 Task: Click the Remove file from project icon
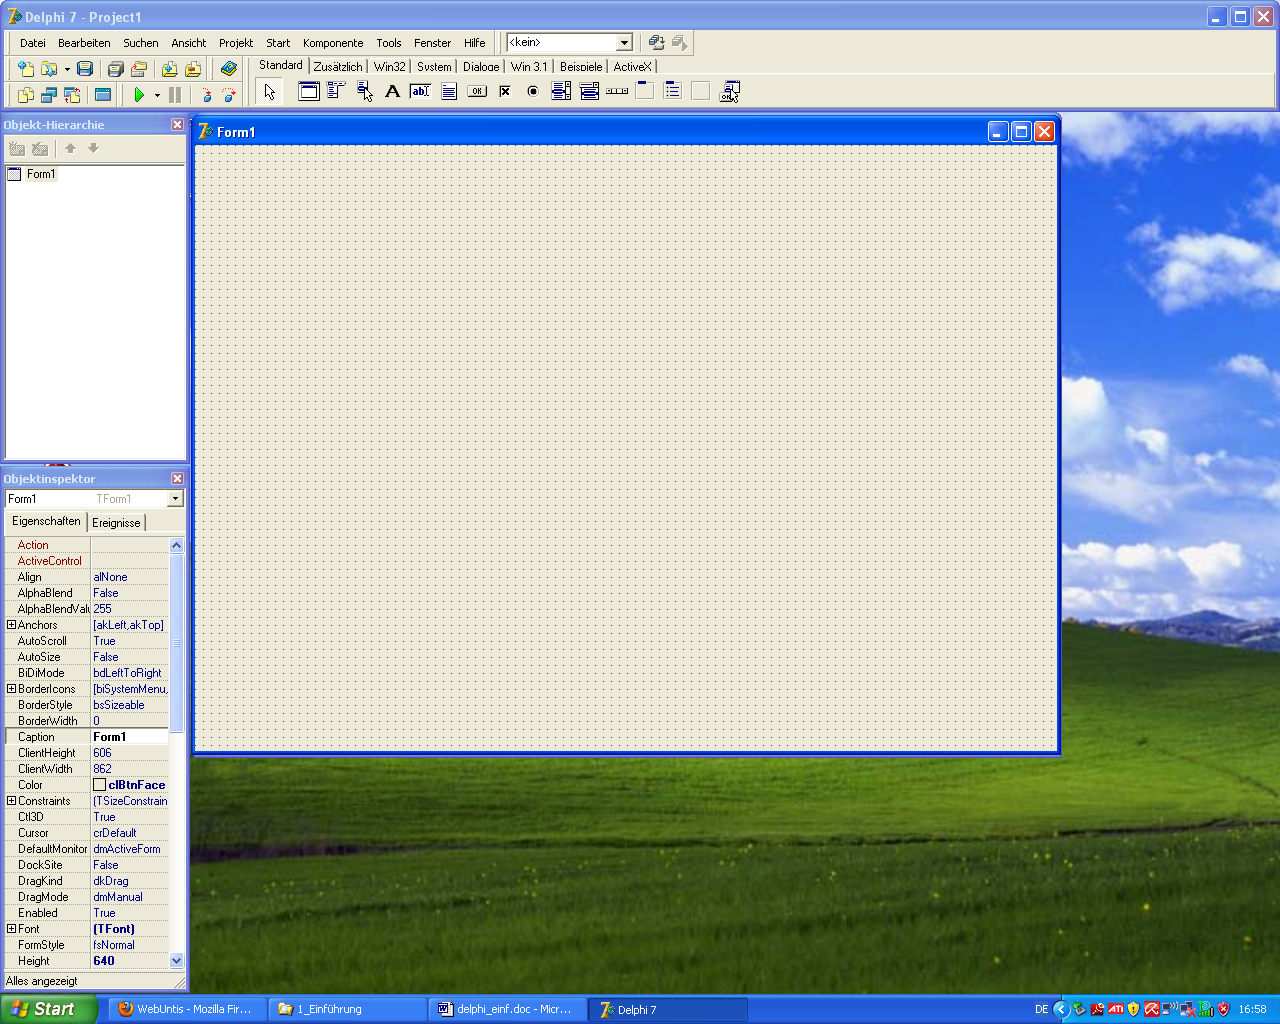tap(193, 69)
